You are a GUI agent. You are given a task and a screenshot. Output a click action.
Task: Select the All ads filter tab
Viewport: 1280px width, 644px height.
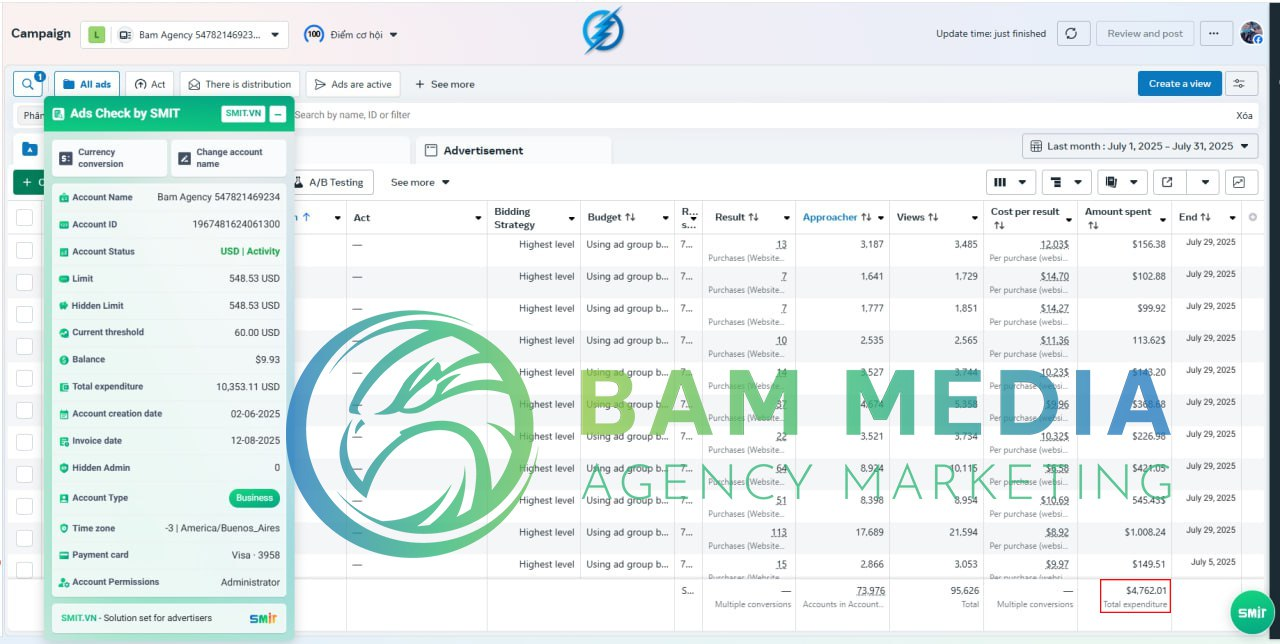(87, 84)
